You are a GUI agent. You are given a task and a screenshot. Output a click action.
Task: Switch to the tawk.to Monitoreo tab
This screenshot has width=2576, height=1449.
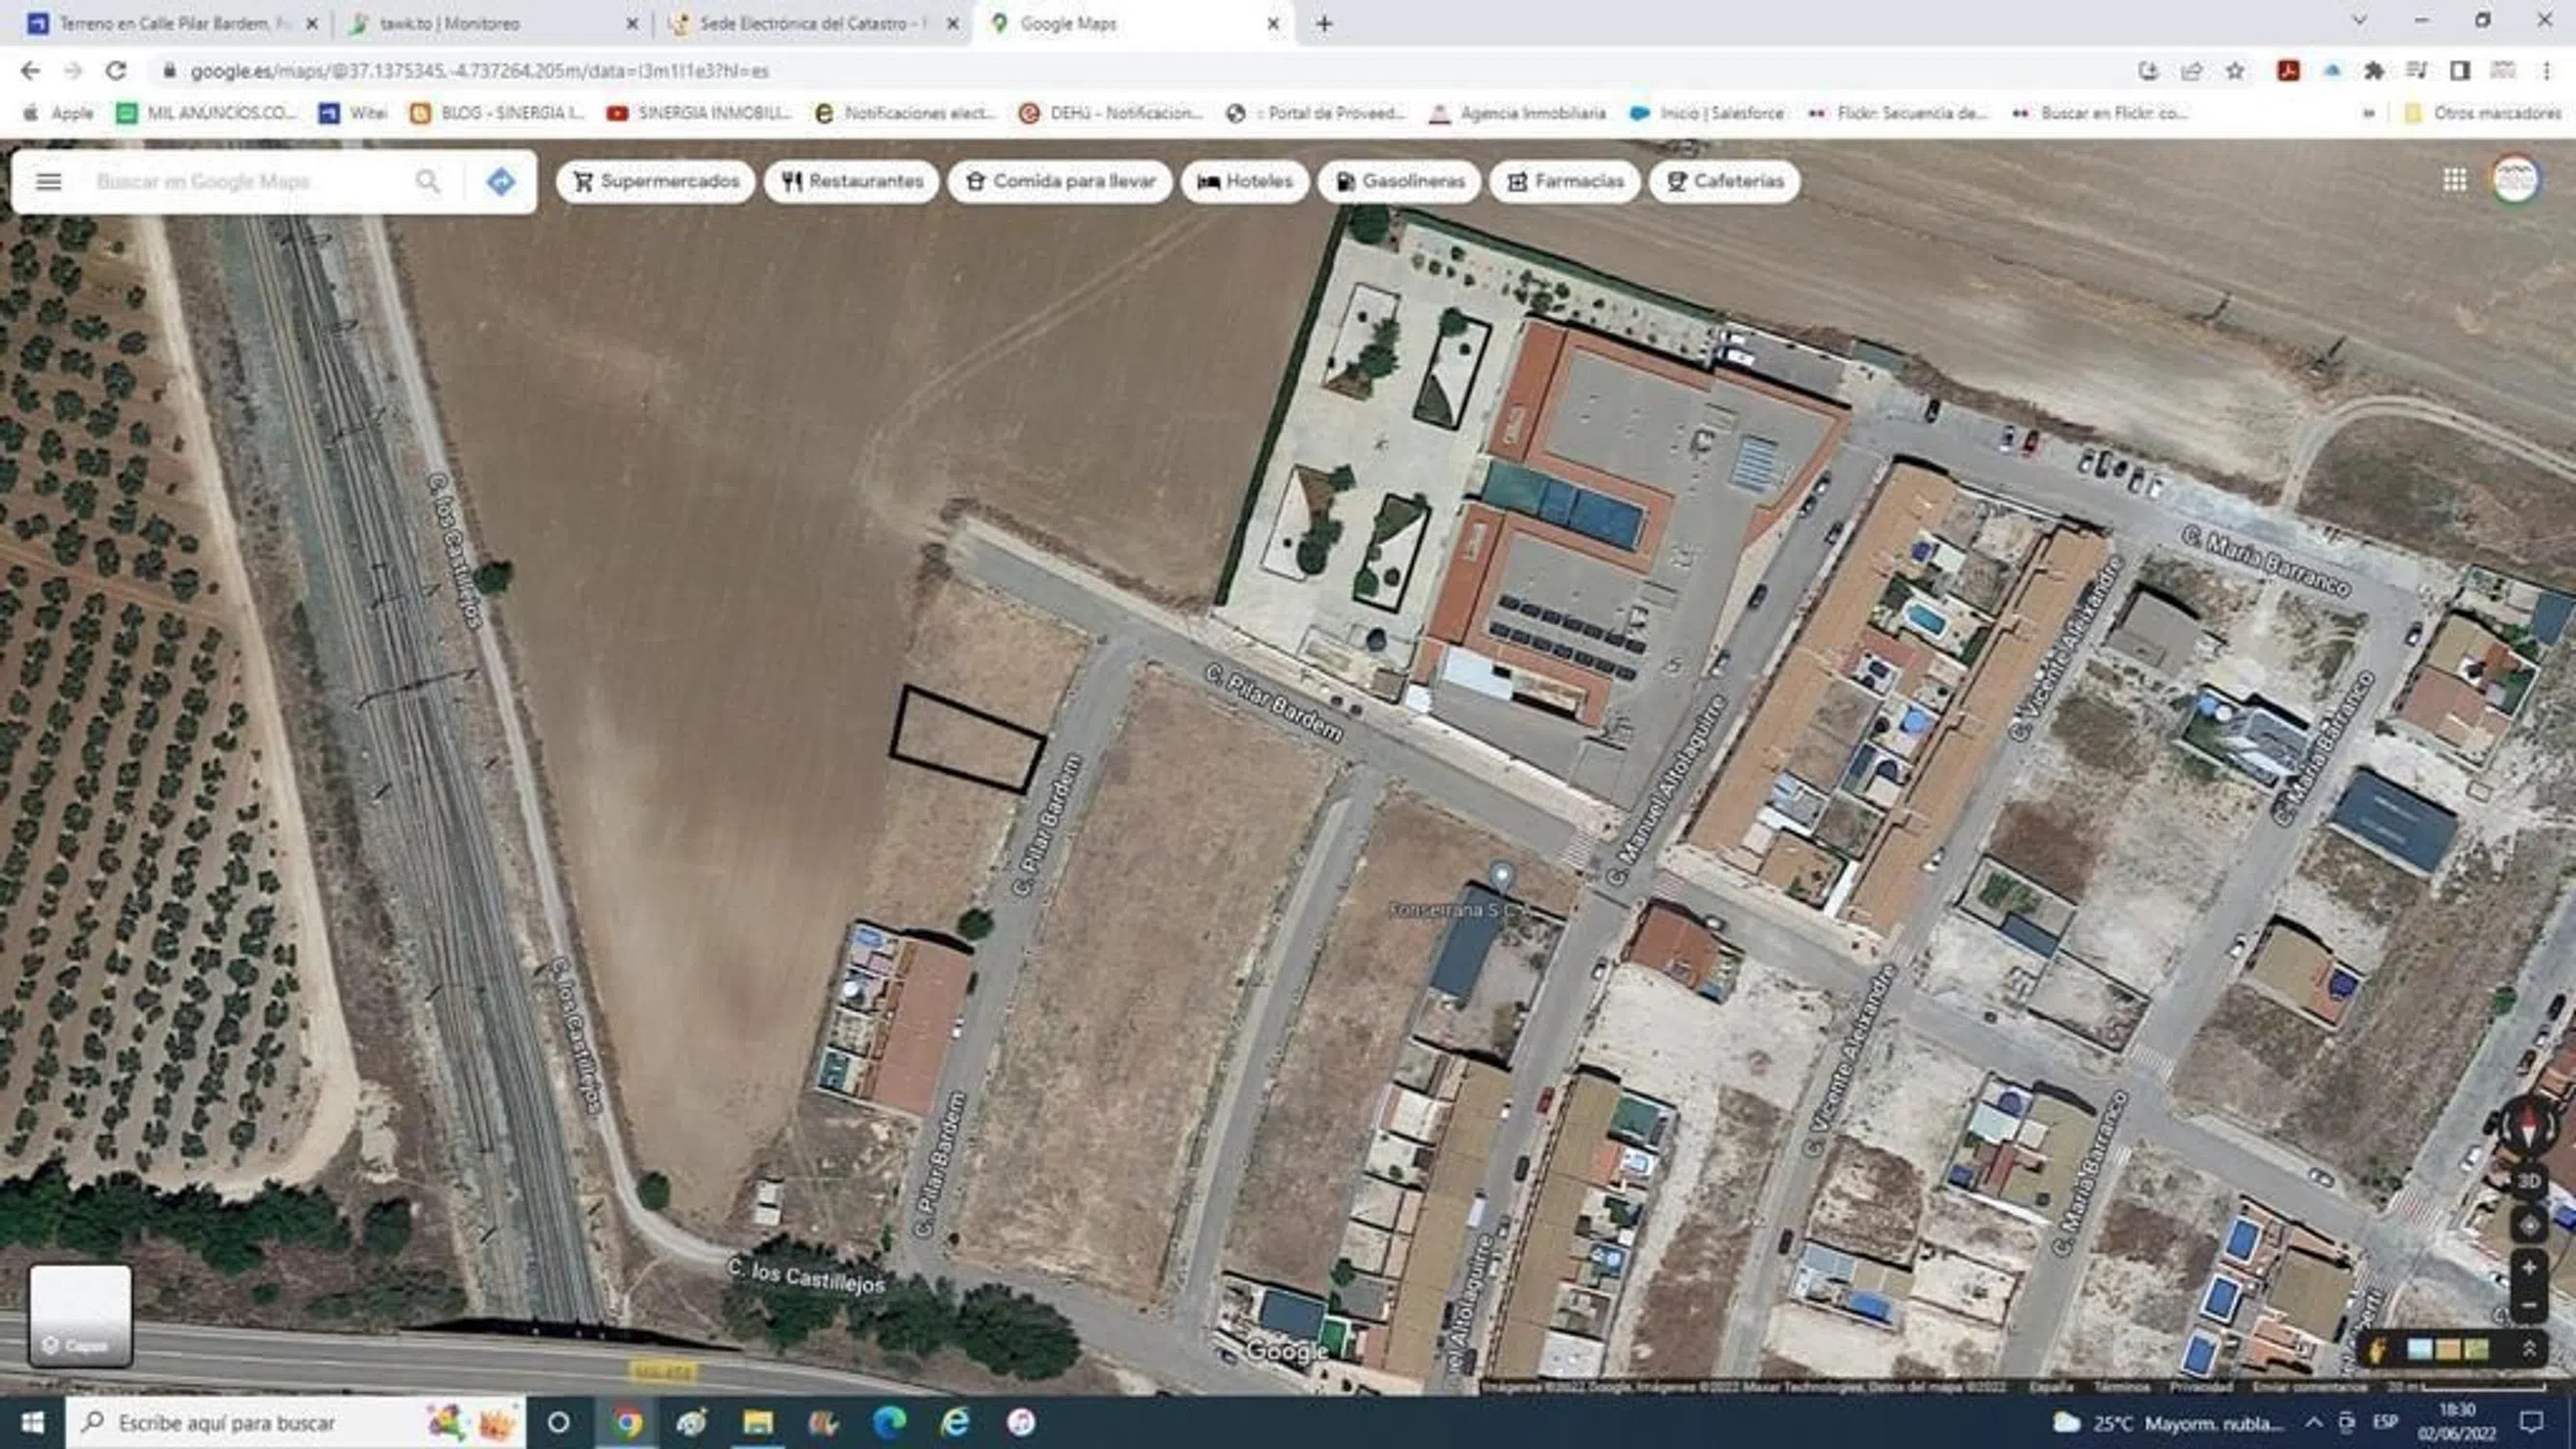coord(450,23)
